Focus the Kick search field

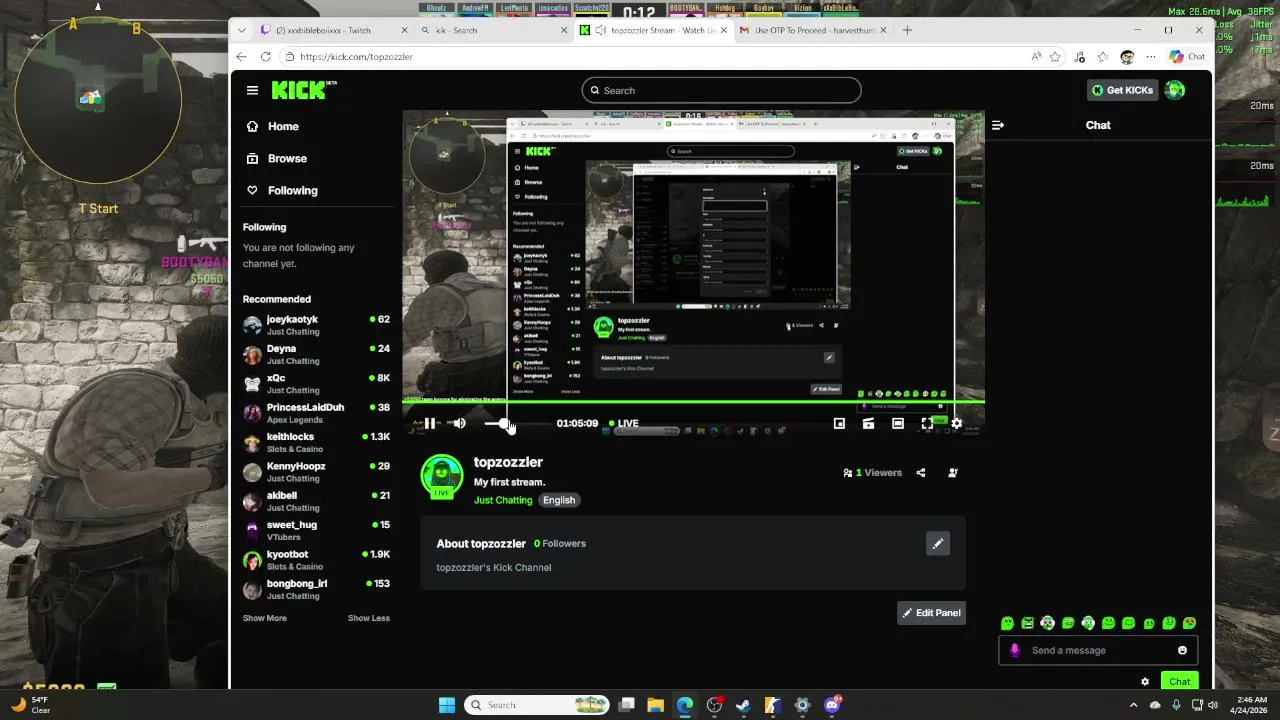point(721,90)
